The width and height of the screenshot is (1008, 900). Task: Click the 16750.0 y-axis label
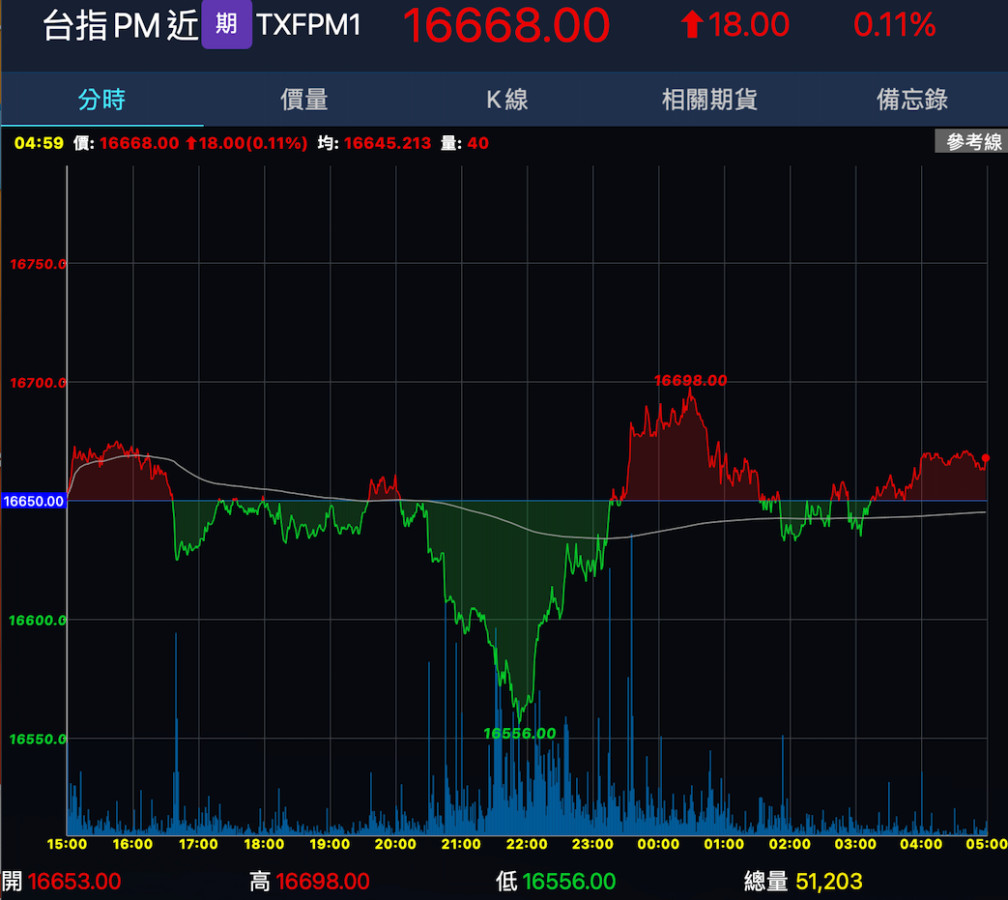(x=37, y=264)
